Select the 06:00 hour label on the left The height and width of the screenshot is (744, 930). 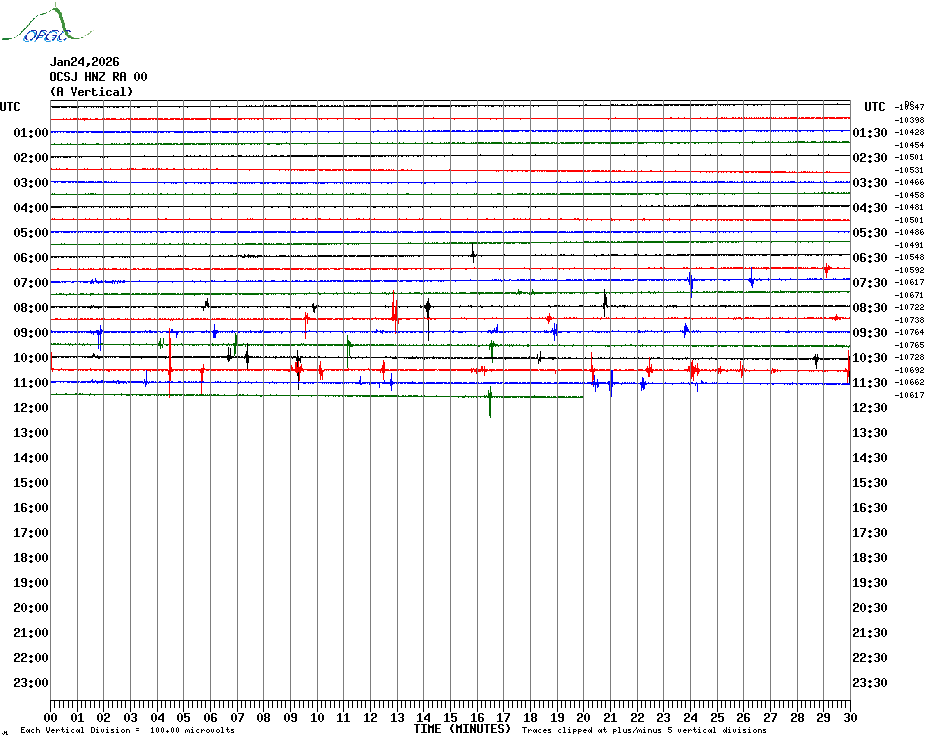point(31,258)
